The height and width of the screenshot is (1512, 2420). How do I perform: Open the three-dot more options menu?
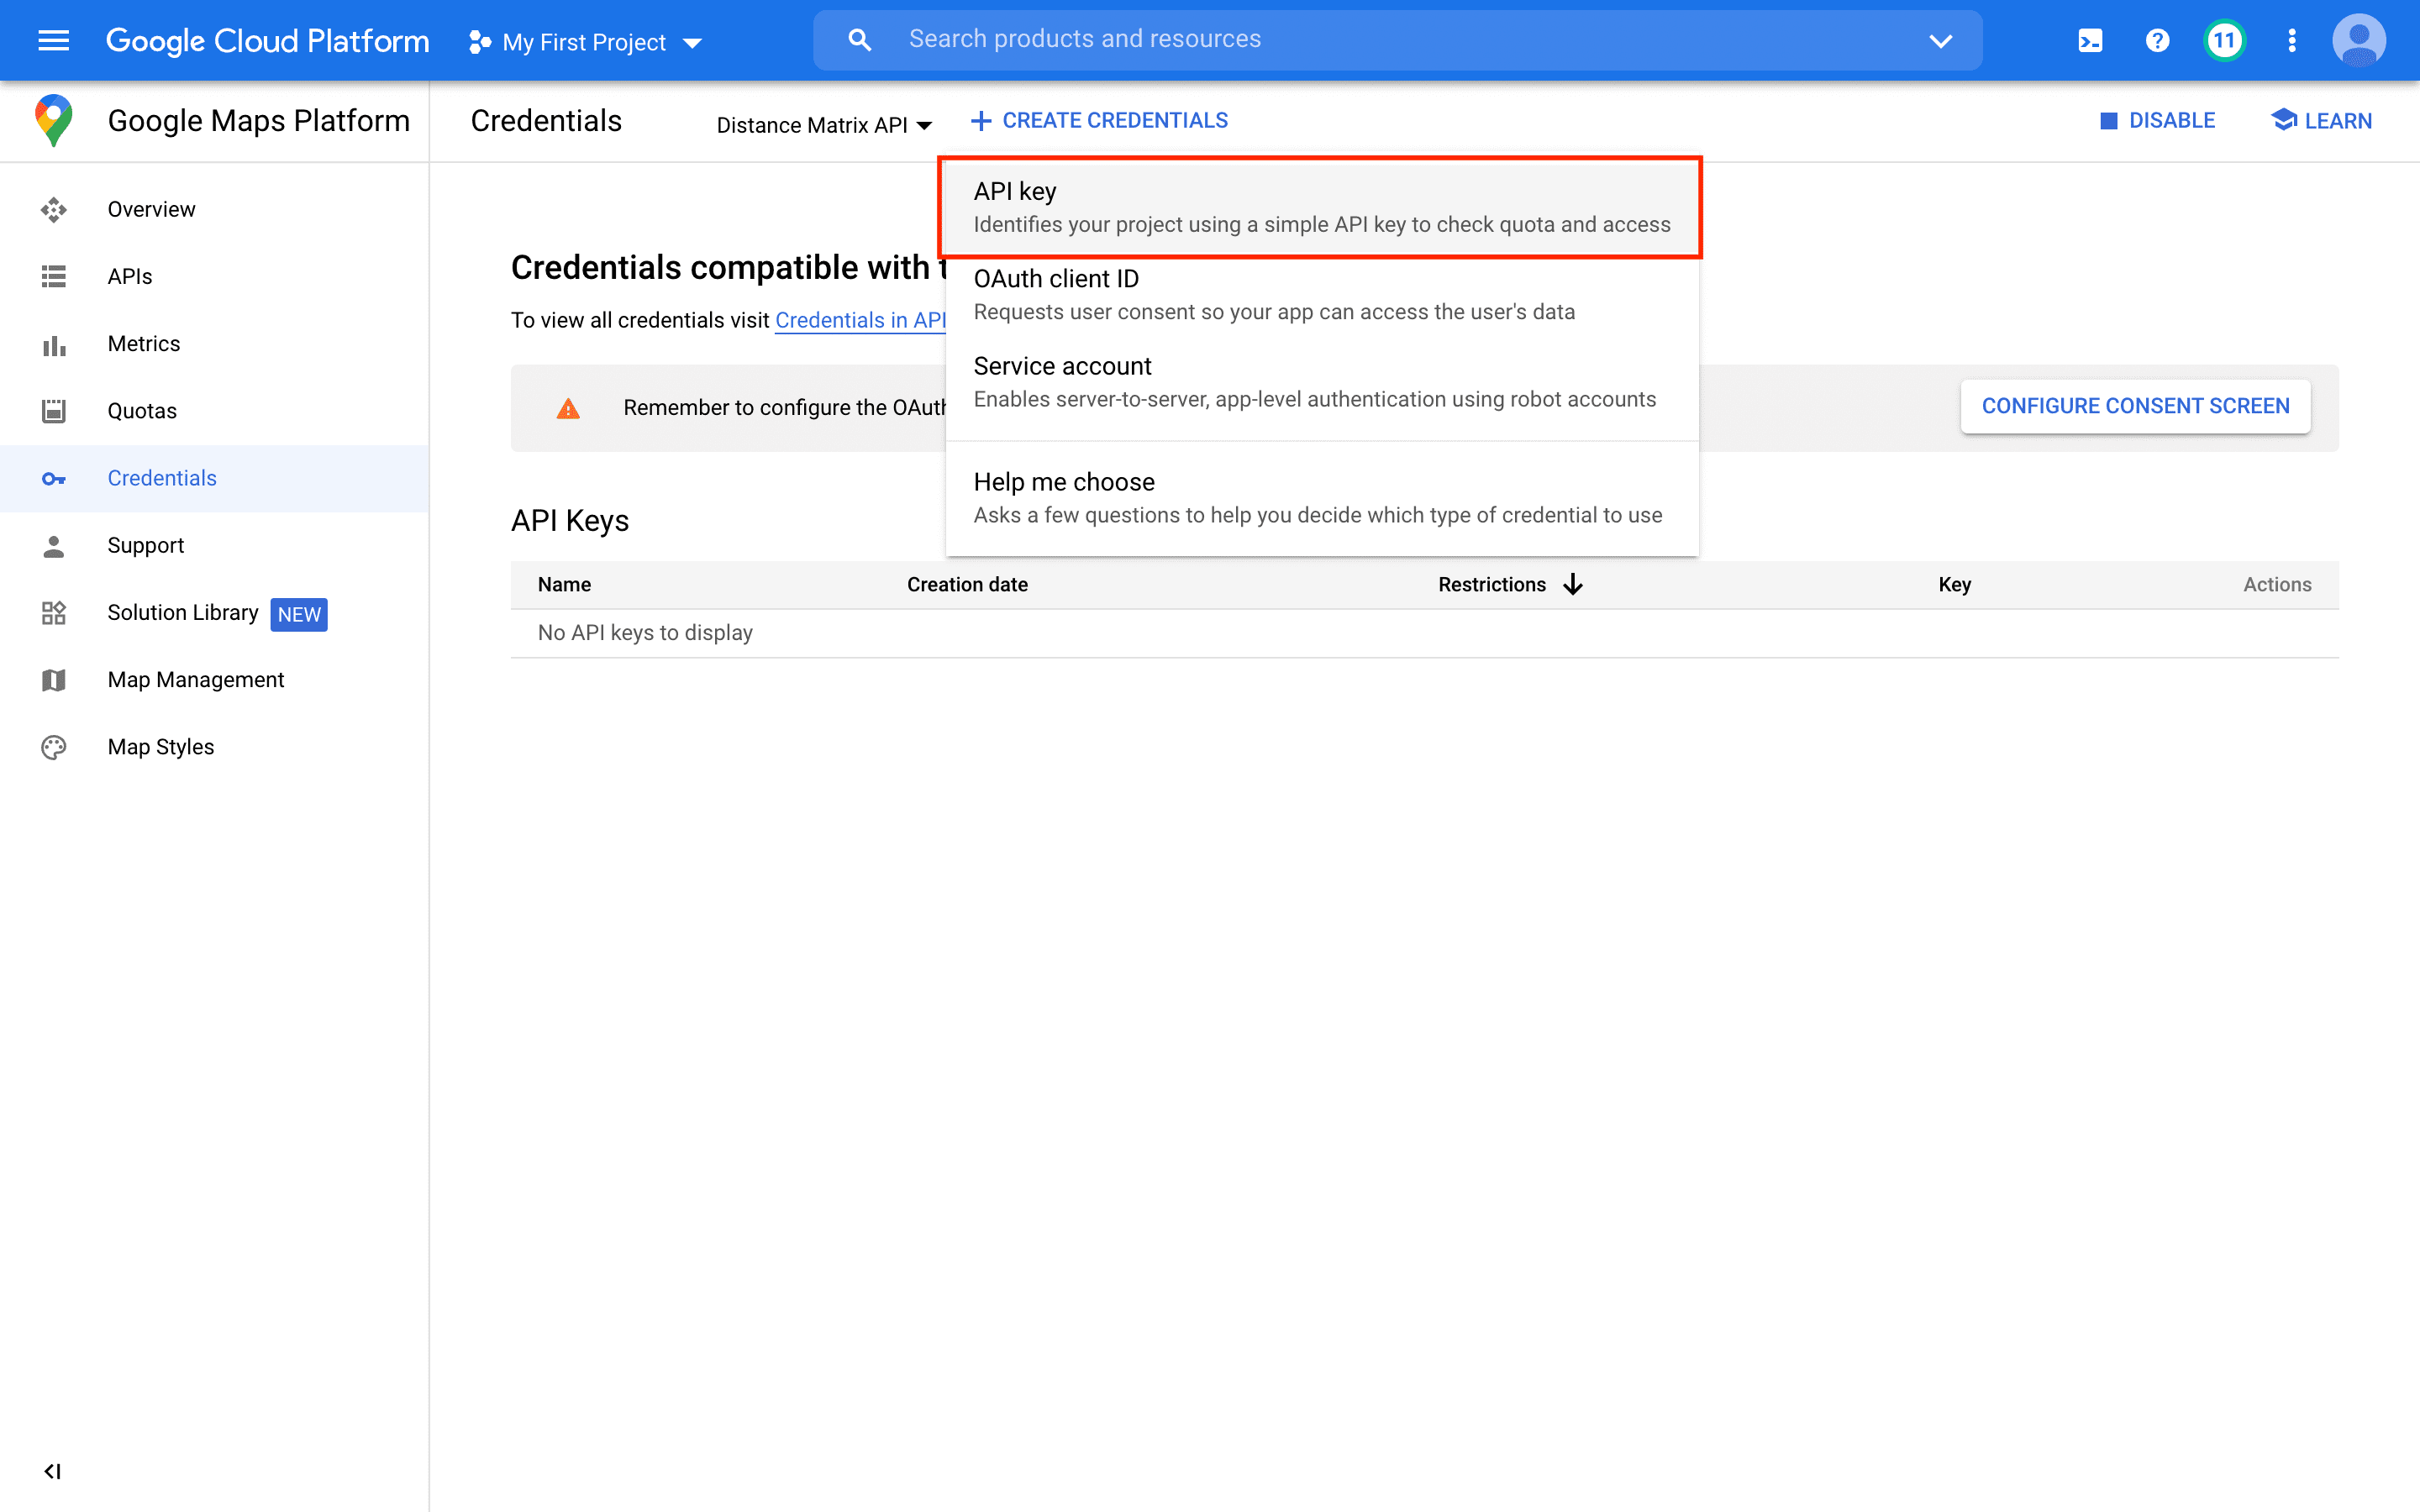2292,41
